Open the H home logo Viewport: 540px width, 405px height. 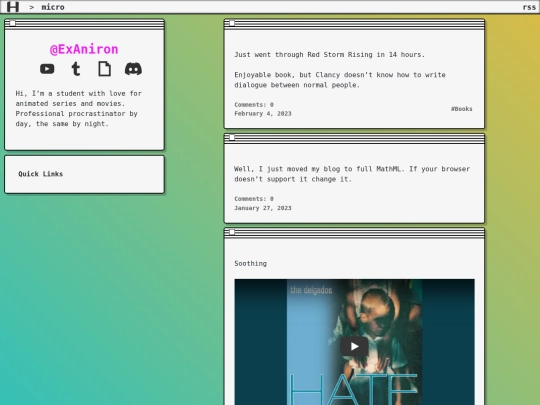[x=13, y=7]
